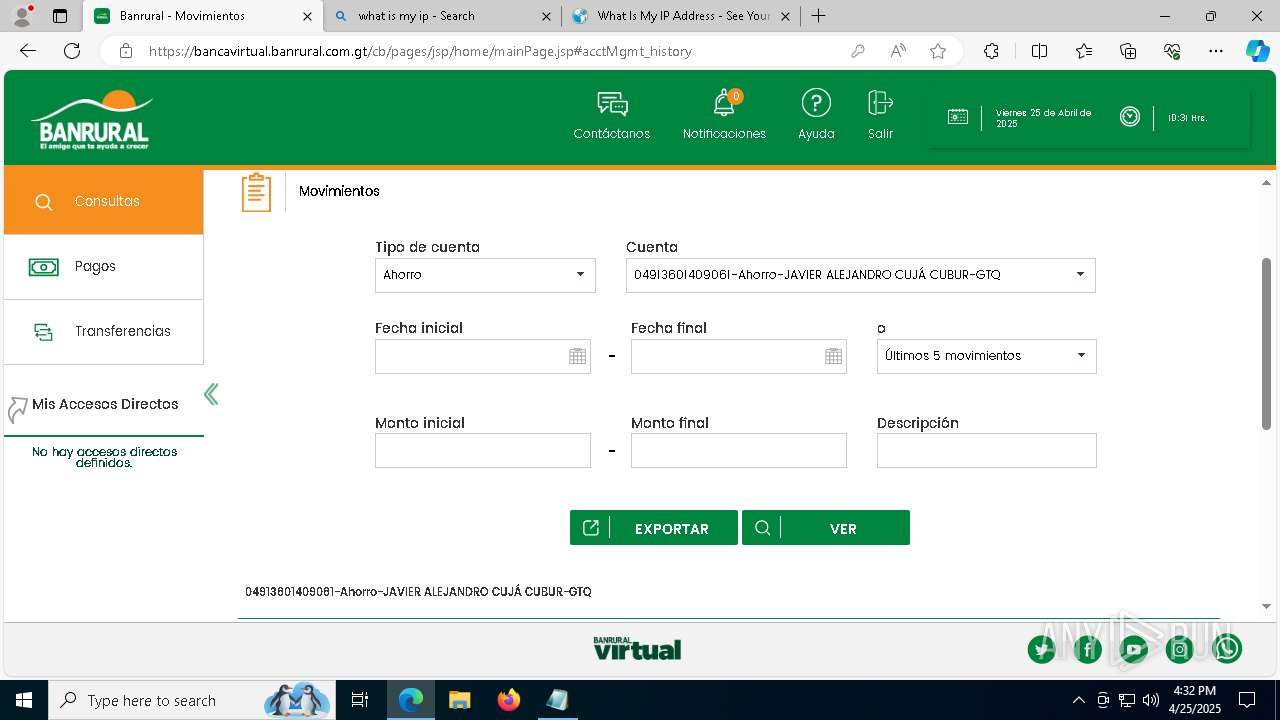
Task: Click the Mis Accesos Directos heading
Action: coord(105,404)
